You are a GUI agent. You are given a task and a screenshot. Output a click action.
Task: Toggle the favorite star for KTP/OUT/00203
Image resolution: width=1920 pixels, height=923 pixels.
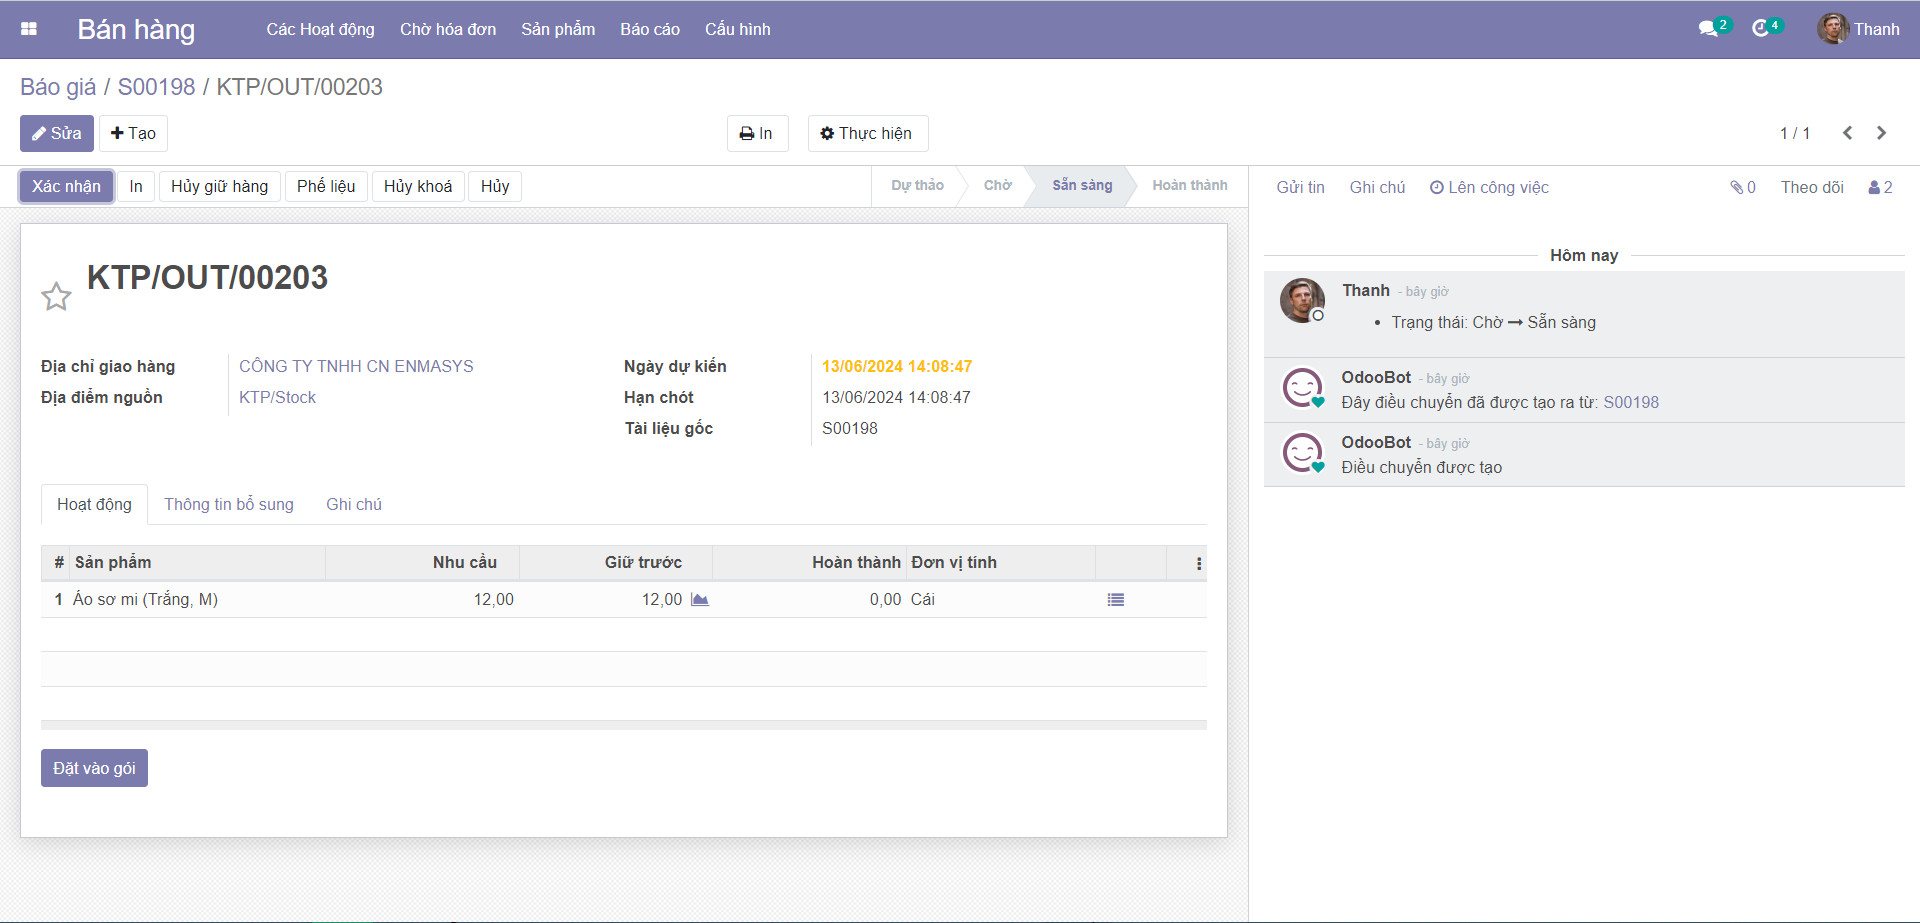click(56, 296)
